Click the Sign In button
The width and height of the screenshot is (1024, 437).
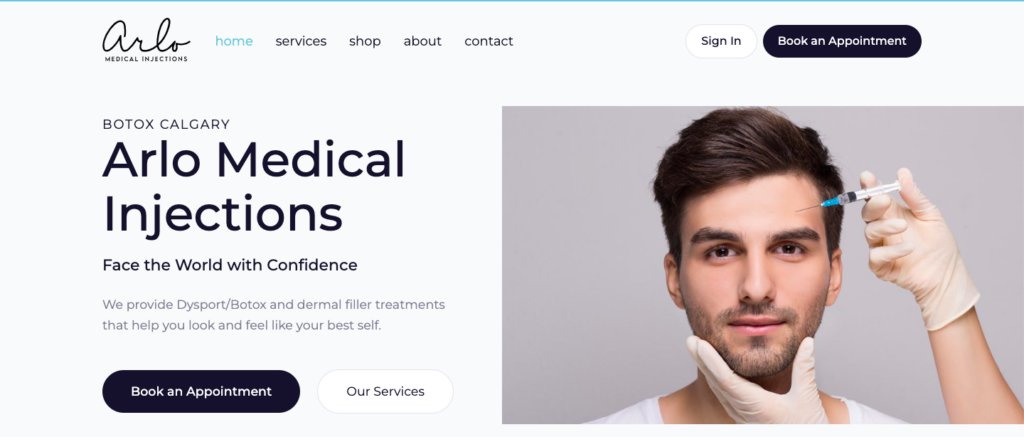pos(721,41)
